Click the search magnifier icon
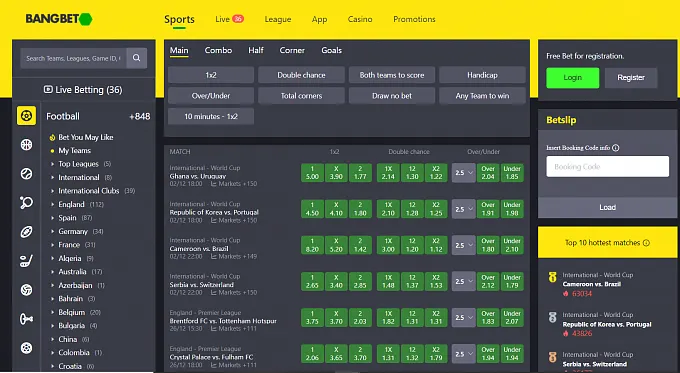 coord(137,58)
